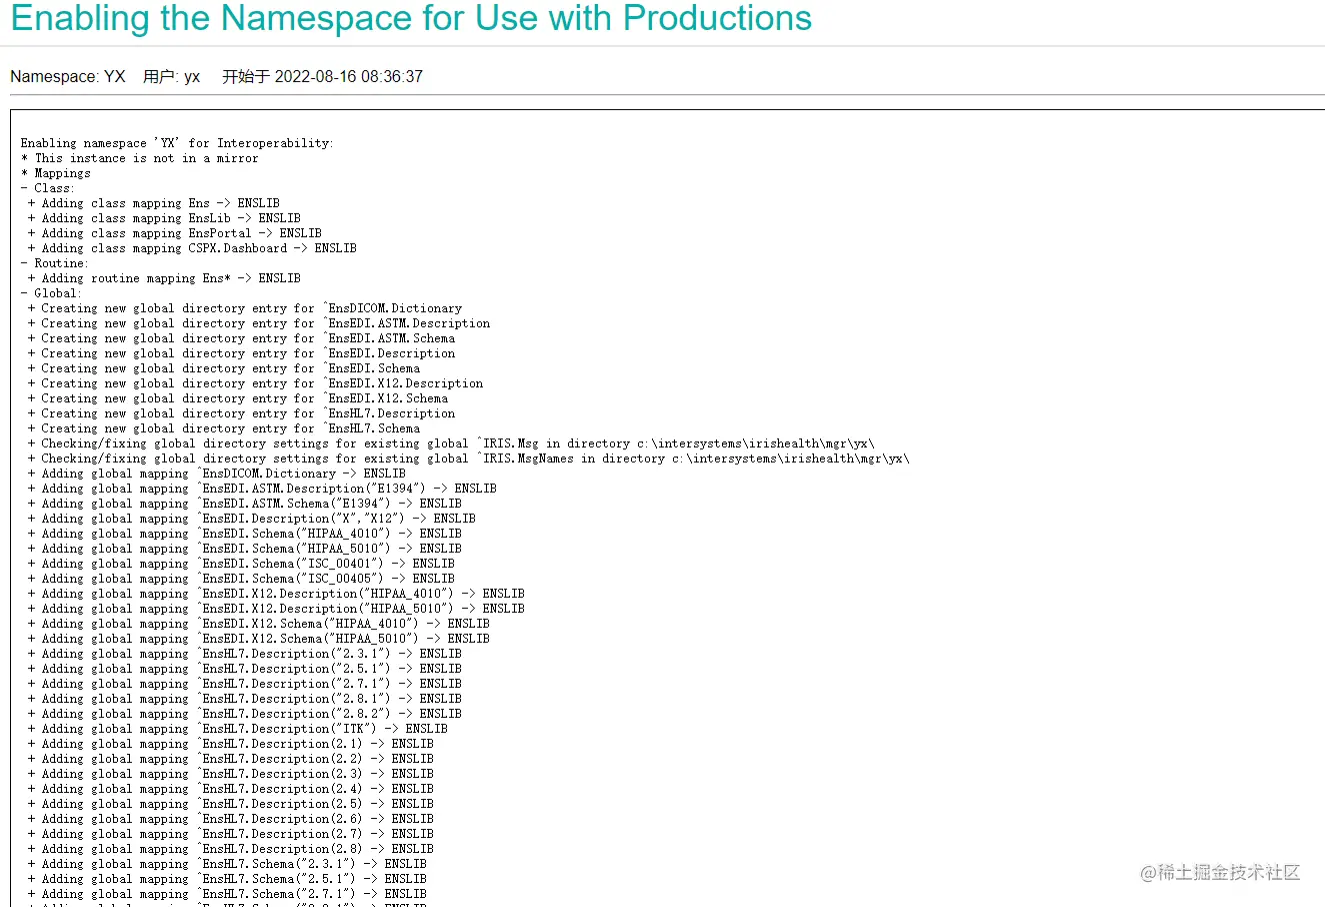The height and width of the screenshot is (907, 1325).
Task: Select the Checking/fixing line for global ^IRIS.MsgNames
Action: click(469, 458)
